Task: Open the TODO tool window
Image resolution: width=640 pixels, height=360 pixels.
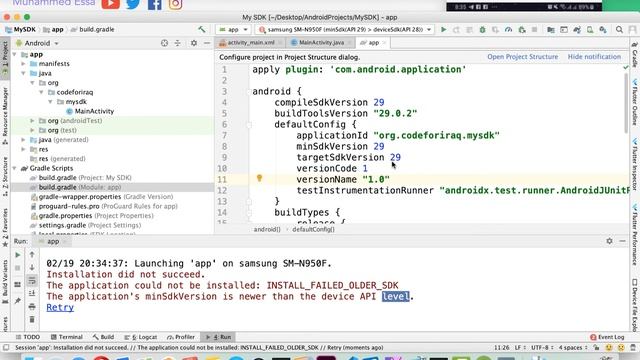Action: coord(27,337)
